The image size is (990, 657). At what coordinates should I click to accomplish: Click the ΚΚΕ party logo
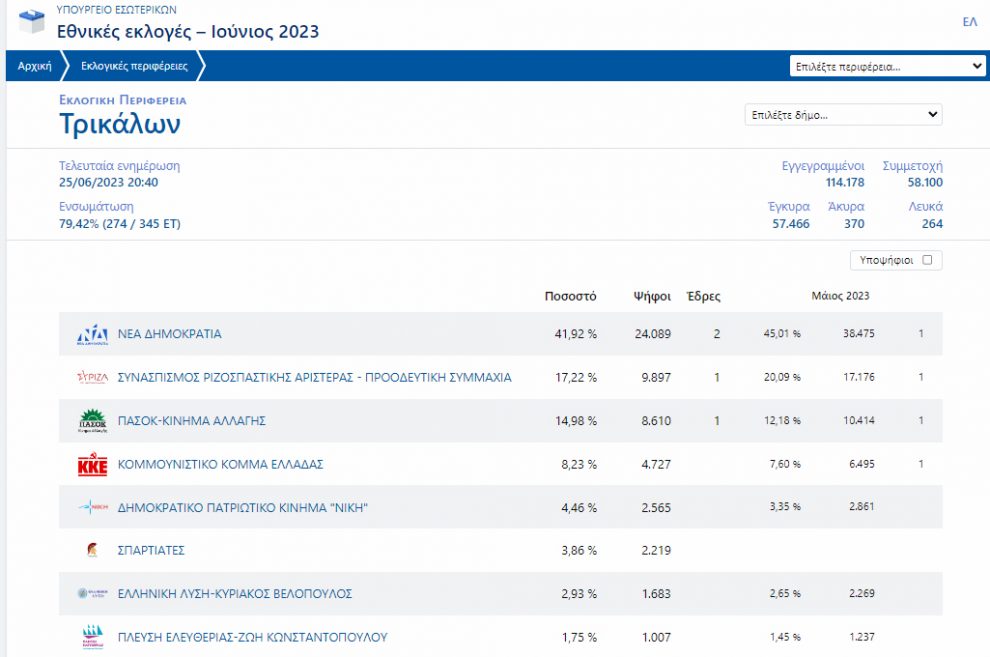[92, 465]
